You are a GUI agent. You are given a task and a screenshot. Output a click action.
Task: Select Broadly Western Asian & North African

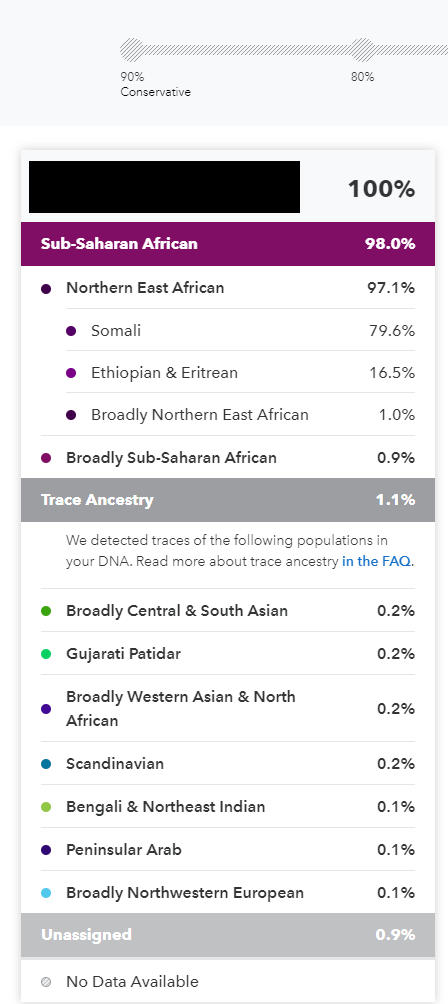228,708
